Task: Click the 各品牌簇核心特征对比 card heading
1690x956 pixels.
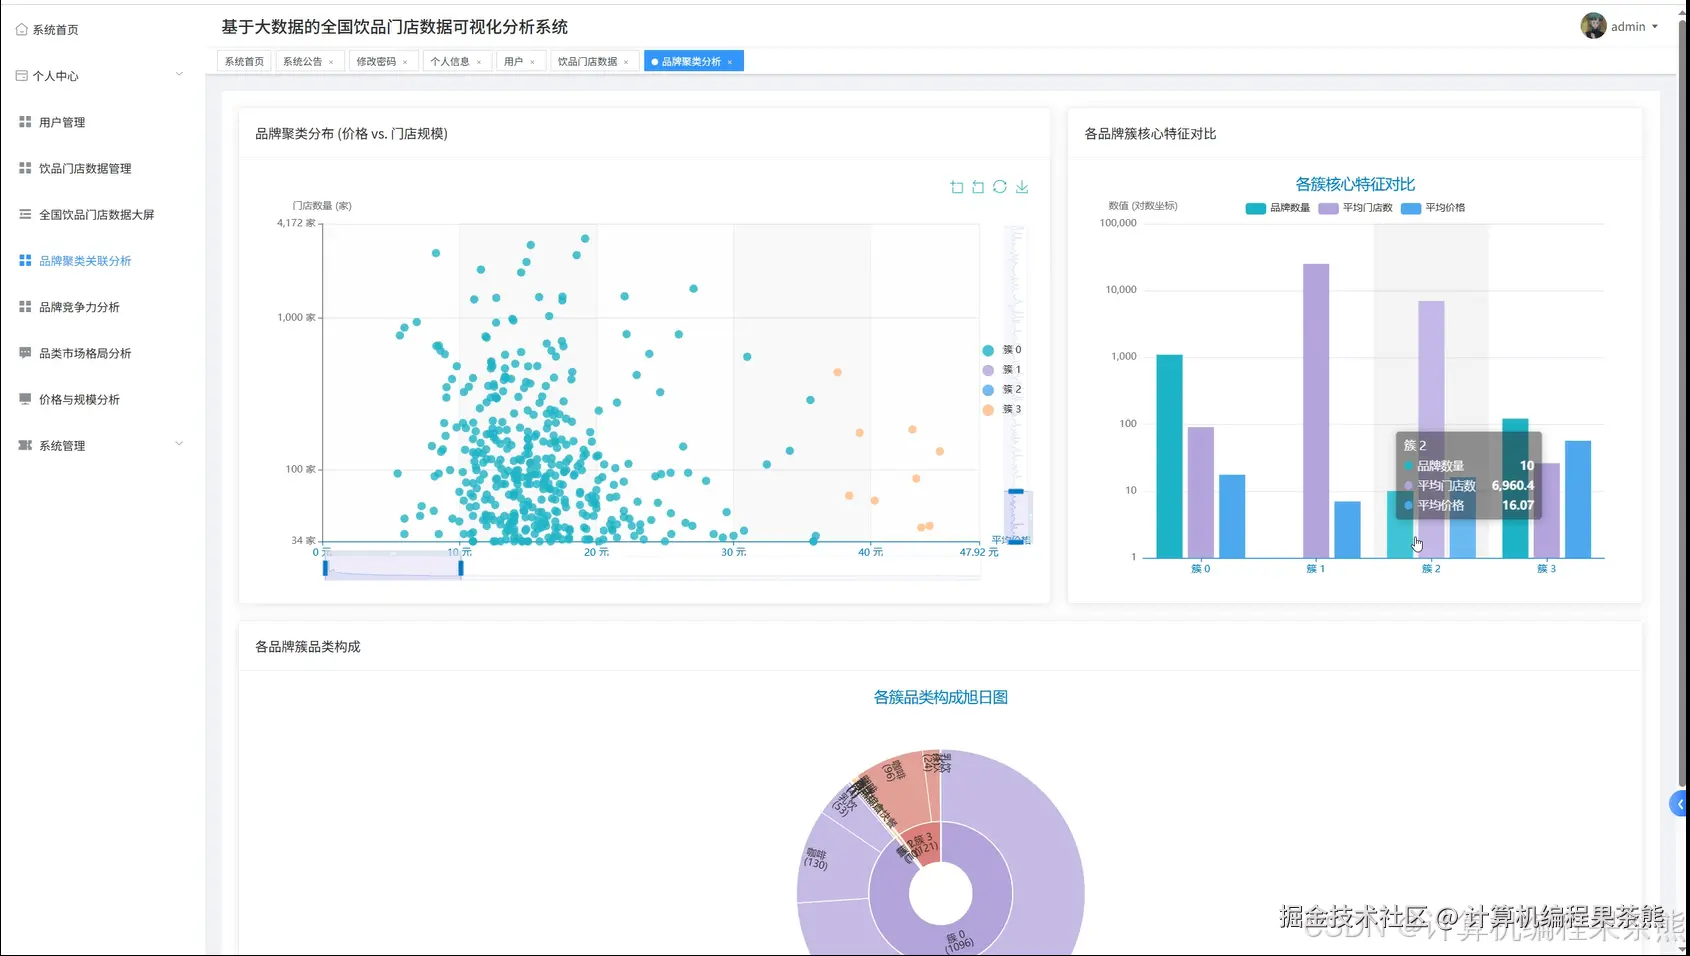Action: click(1150, 134)
